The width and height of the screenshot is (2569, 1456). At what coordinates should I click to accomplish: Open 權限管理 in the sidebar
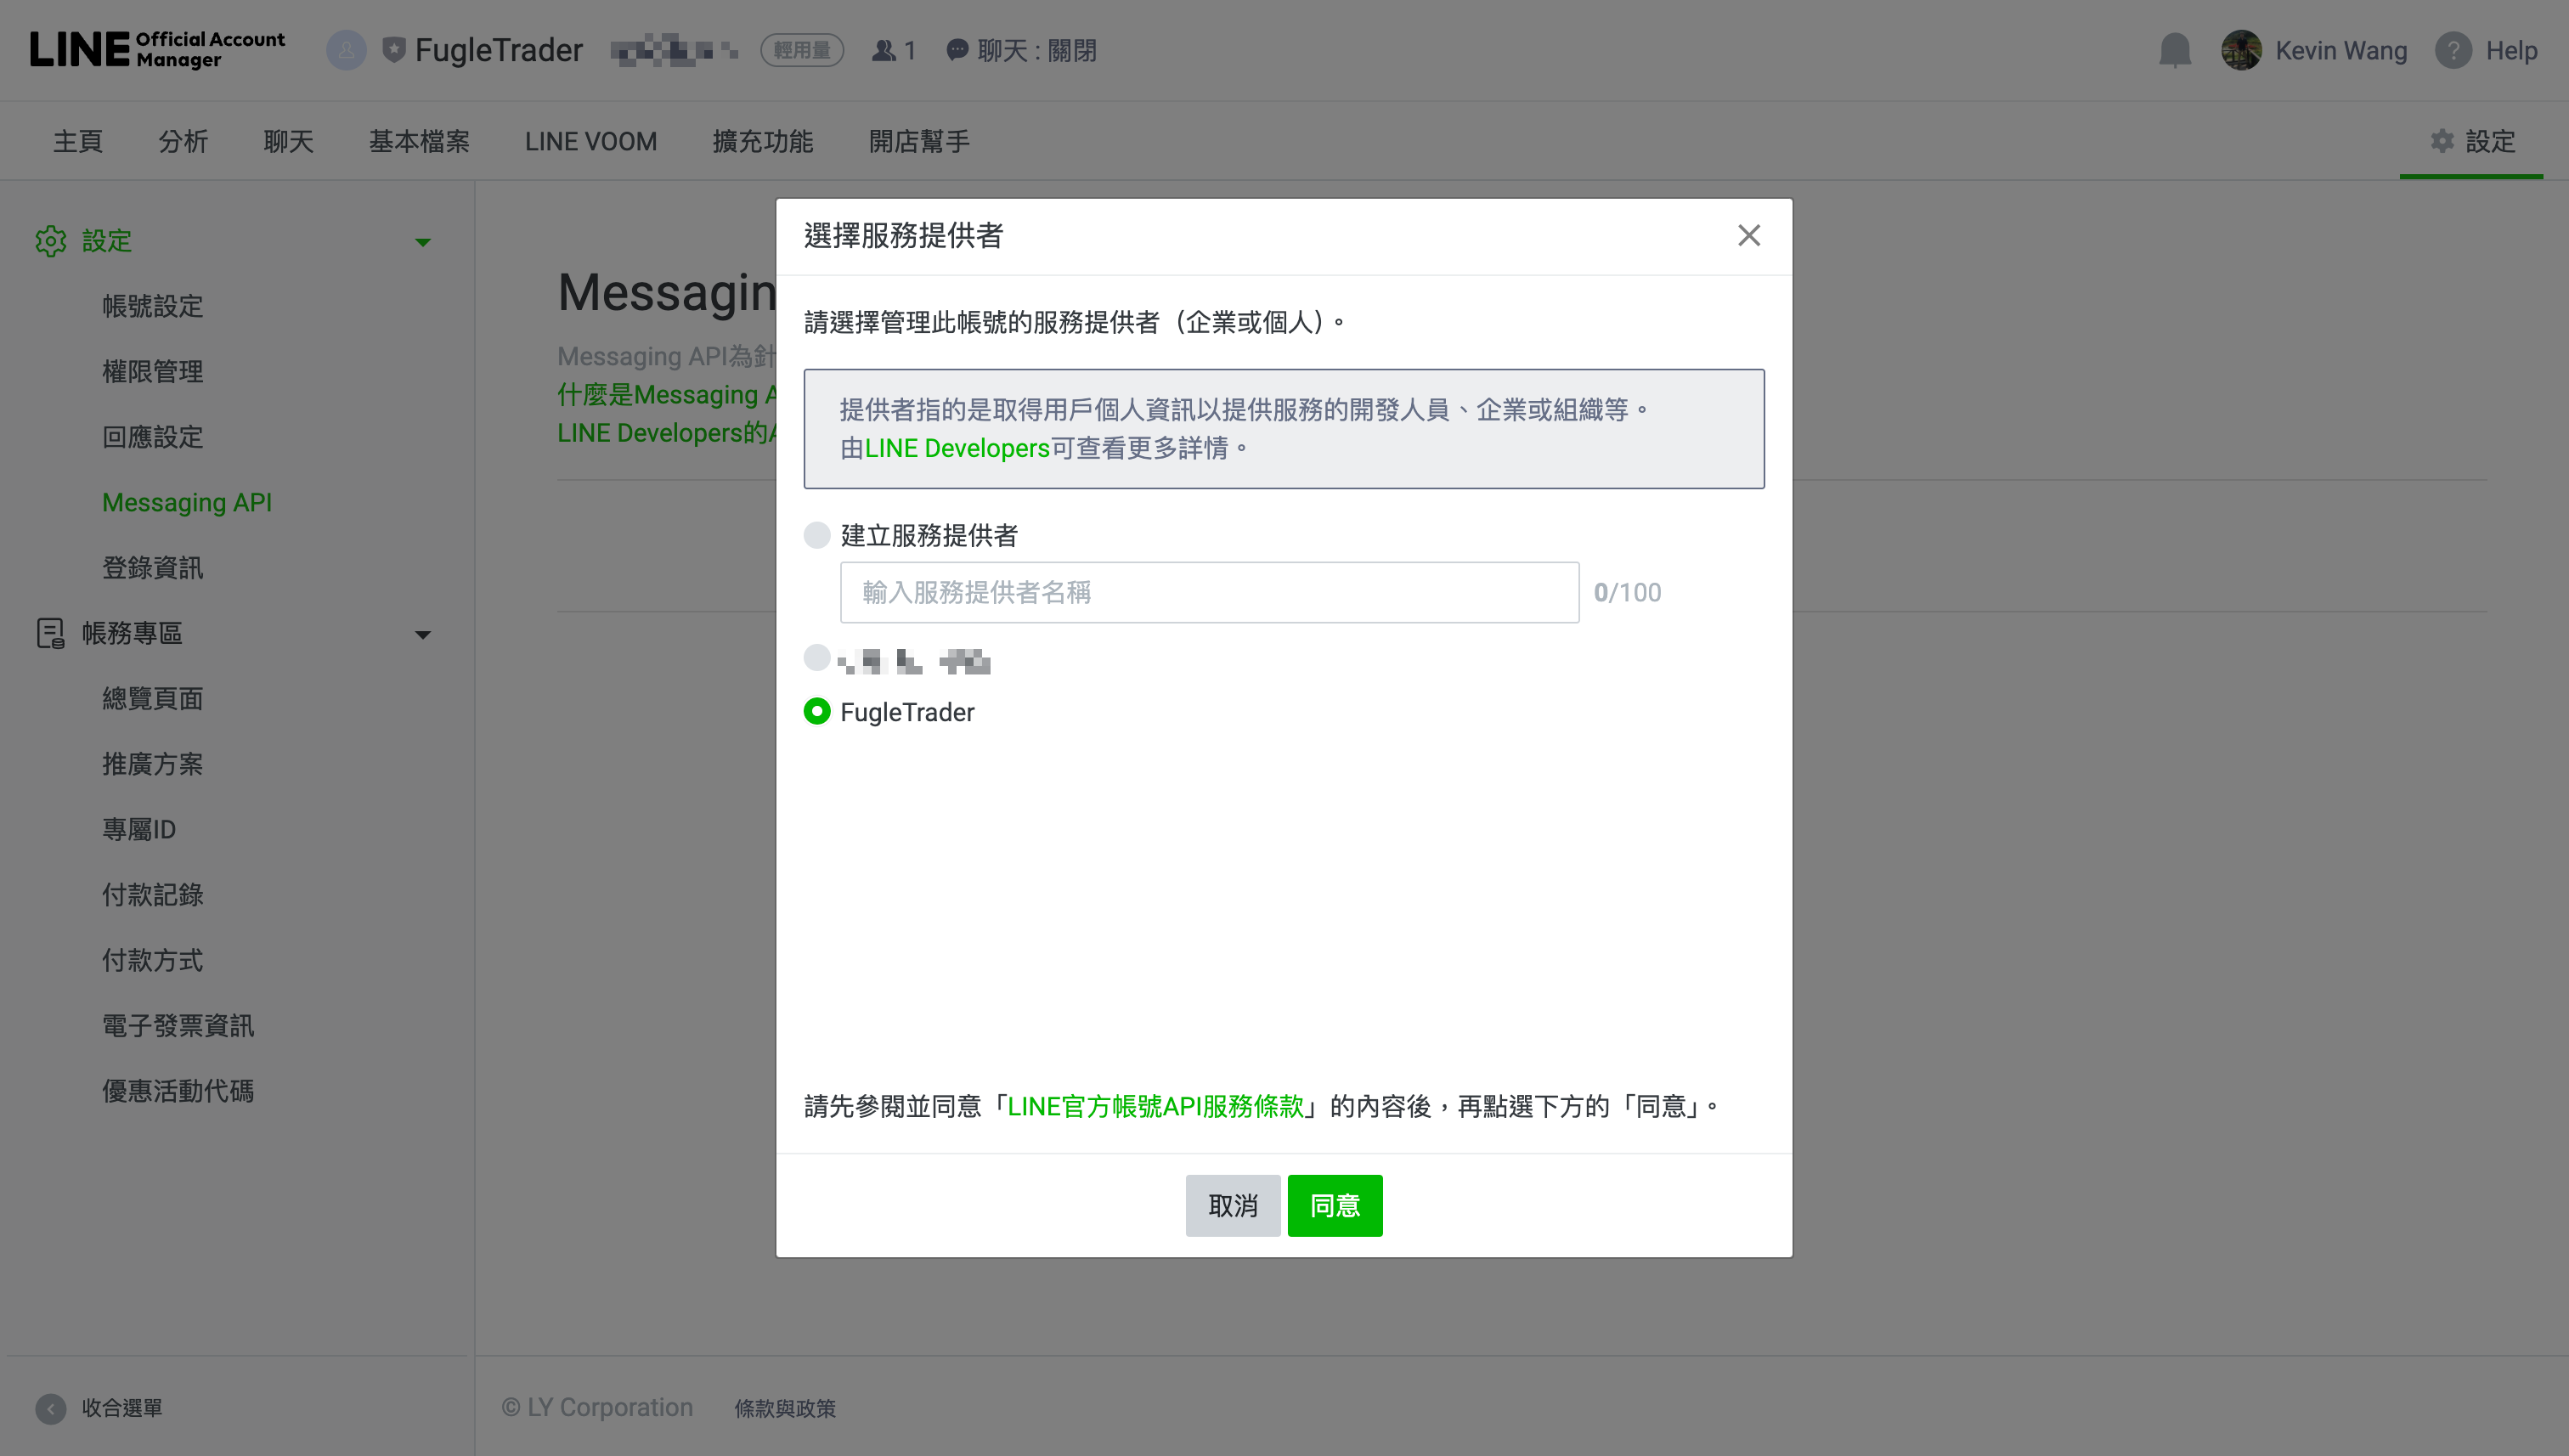[x=153, y=371]
